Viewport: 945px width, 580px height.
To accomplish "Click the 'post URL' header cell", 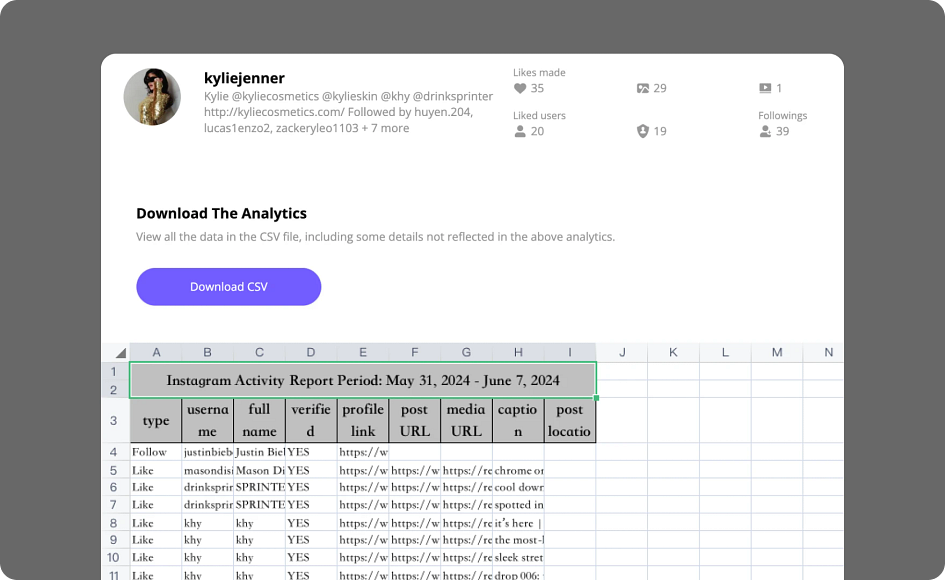I will [415, 421].
